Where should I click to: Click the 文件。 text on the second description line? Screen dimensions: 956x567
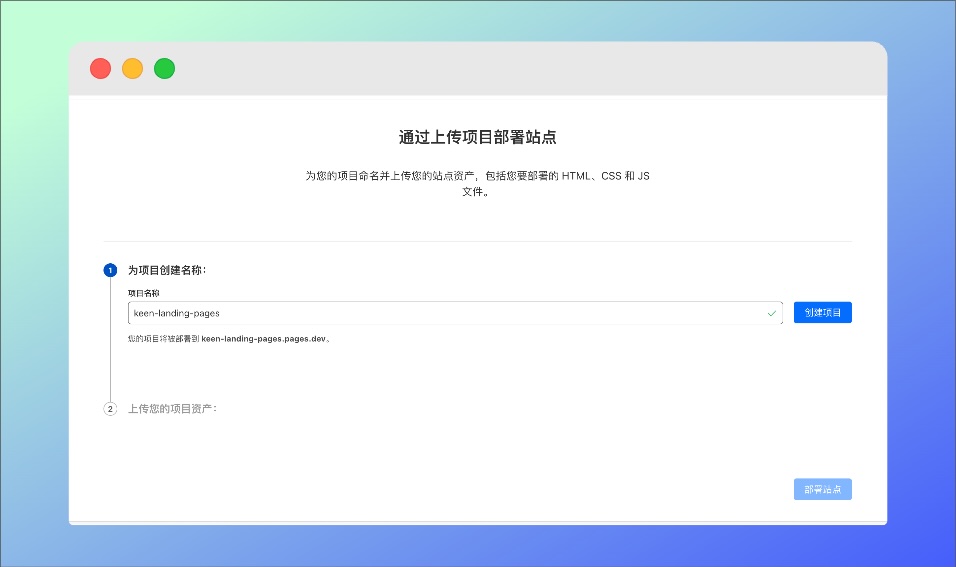476,191
